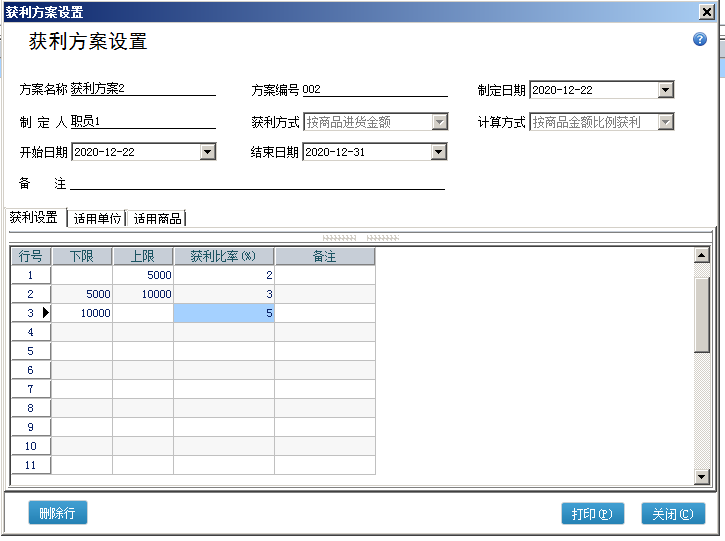Click the scroll down arrow of the table
Viewport: 725px width, 541px height.
(x=701, y=477)
